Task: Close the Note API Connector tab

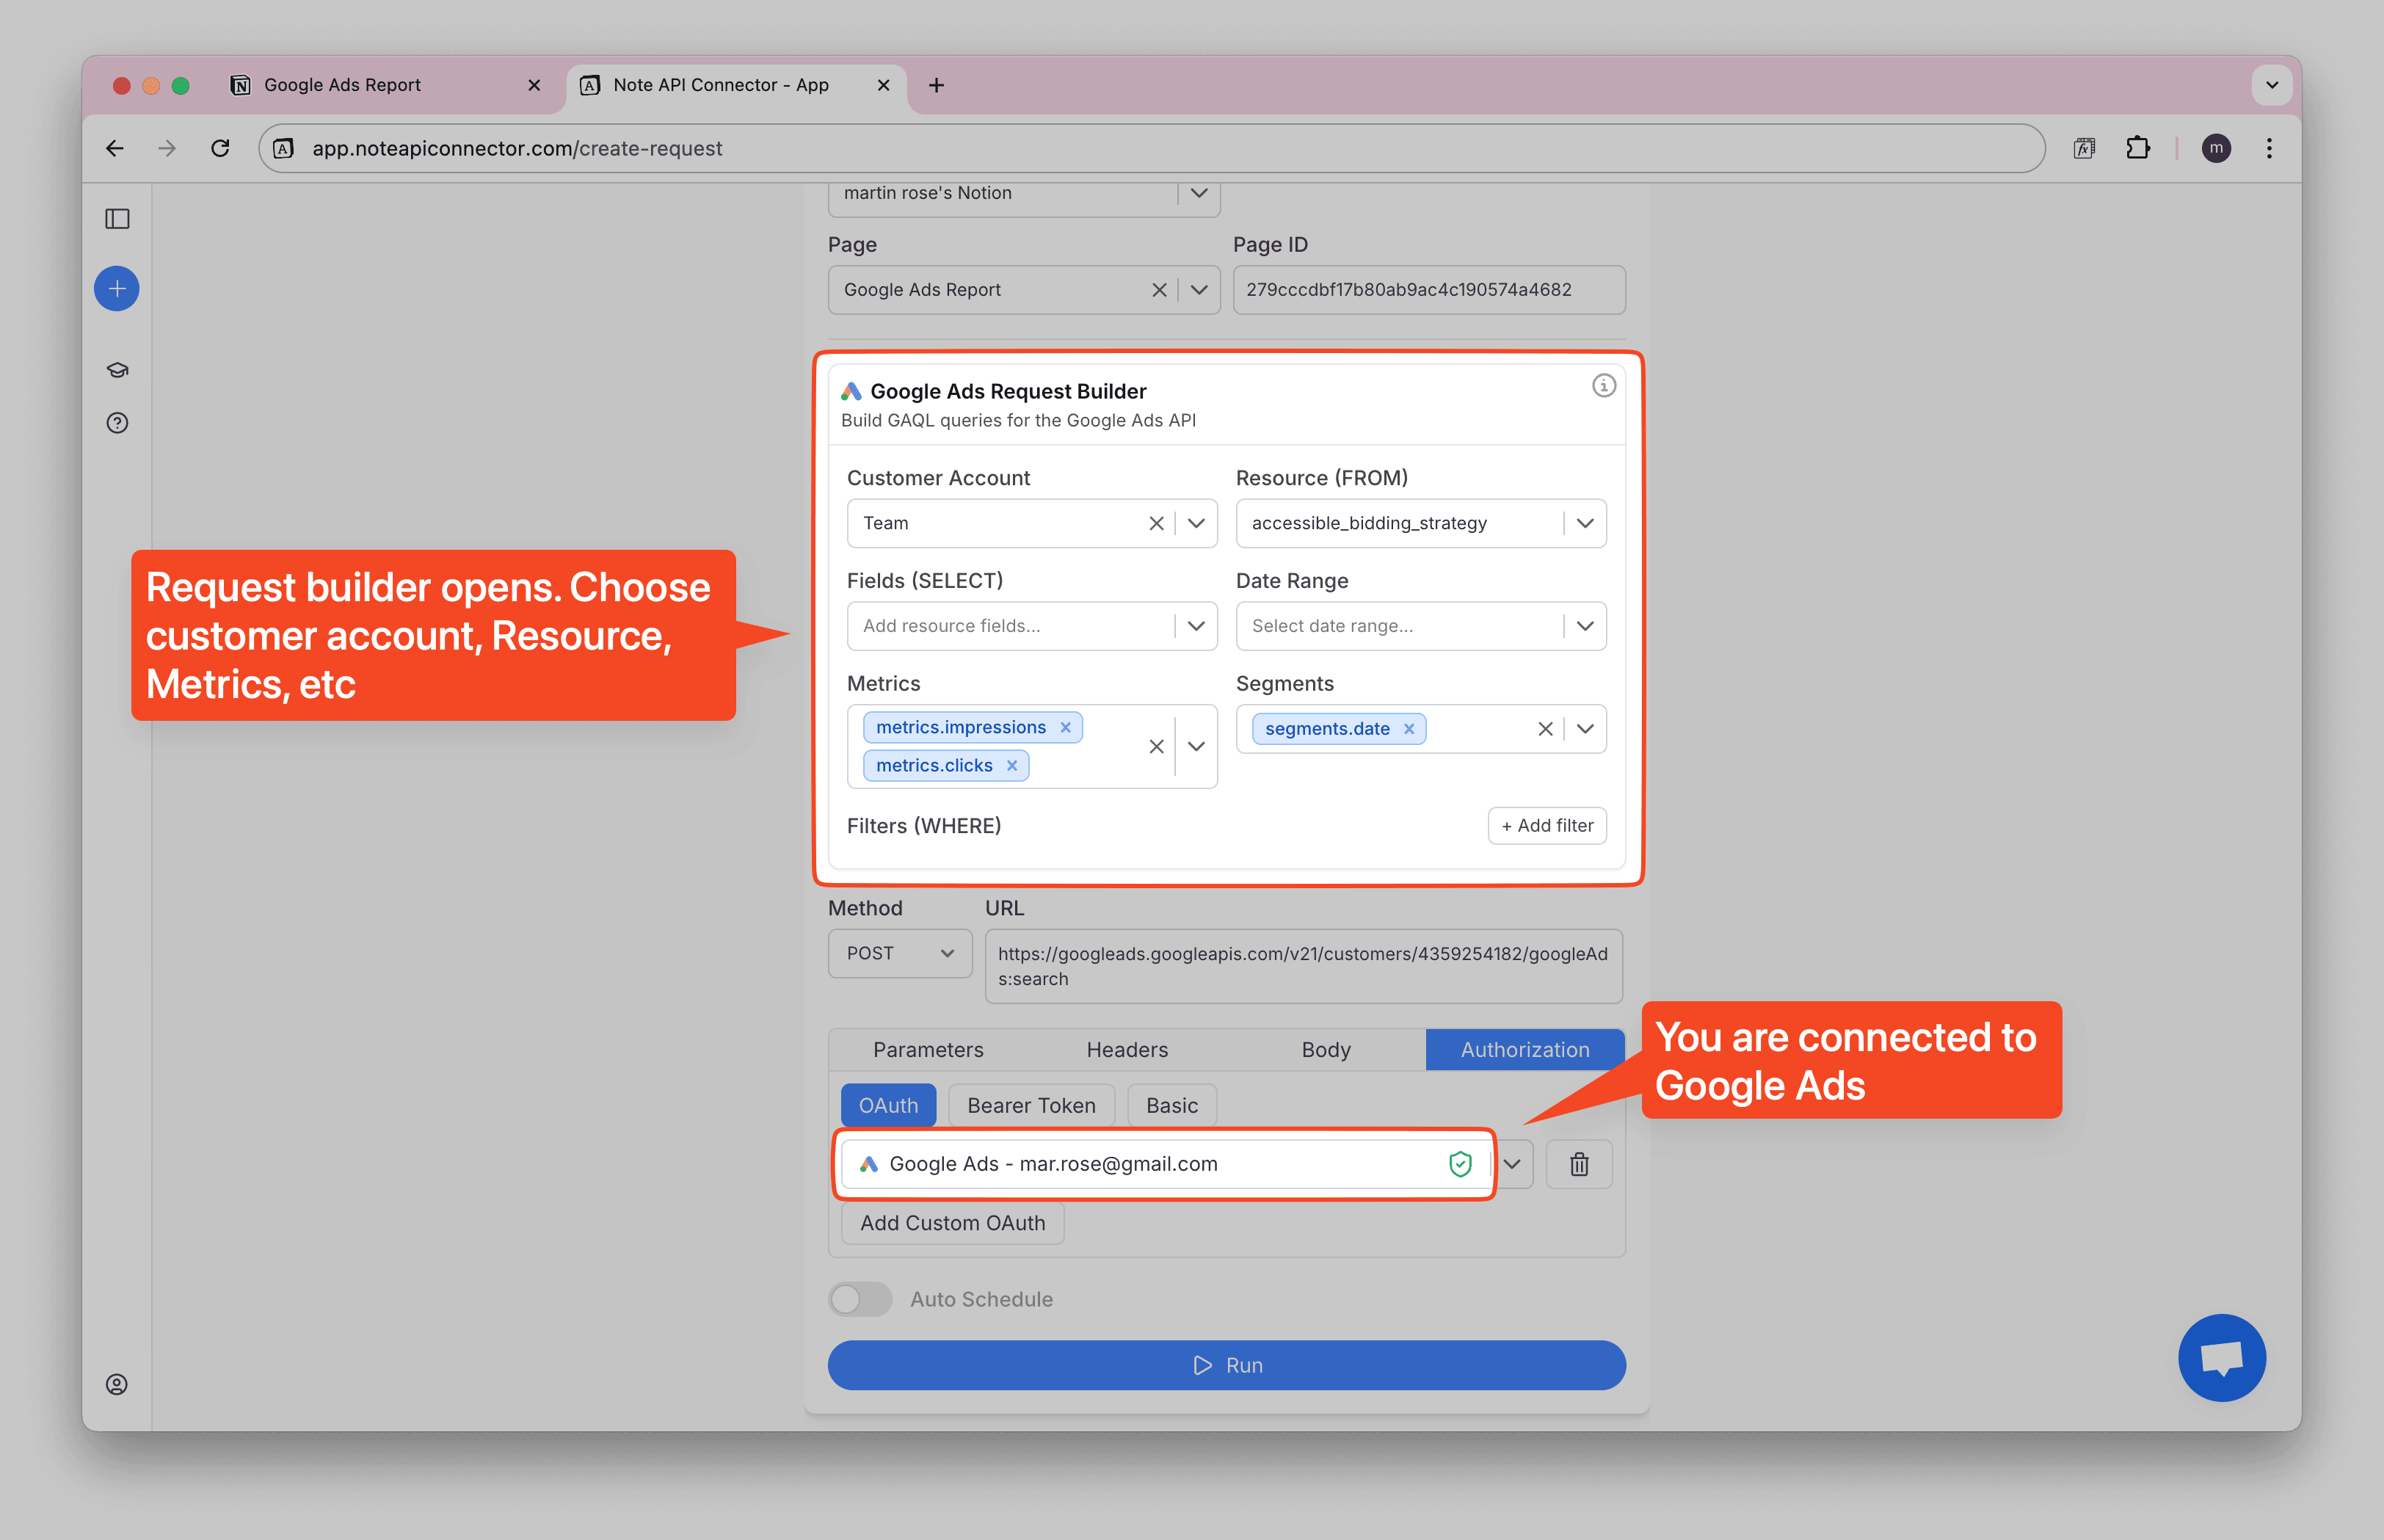Action: [883, 86]
